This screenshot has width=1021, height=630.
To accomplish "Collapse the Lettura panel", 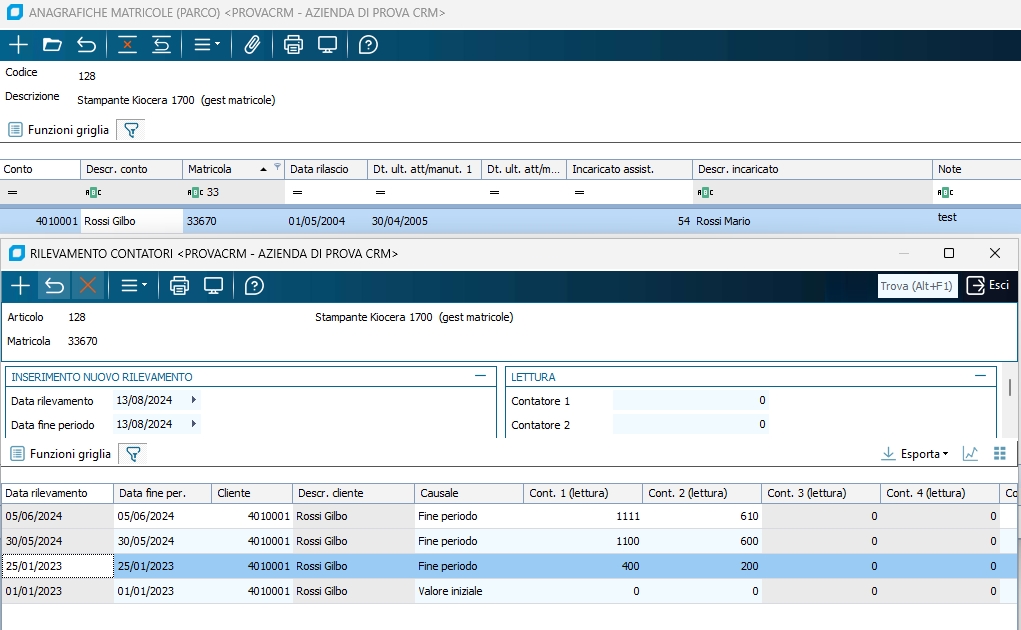I will point(982,376).
